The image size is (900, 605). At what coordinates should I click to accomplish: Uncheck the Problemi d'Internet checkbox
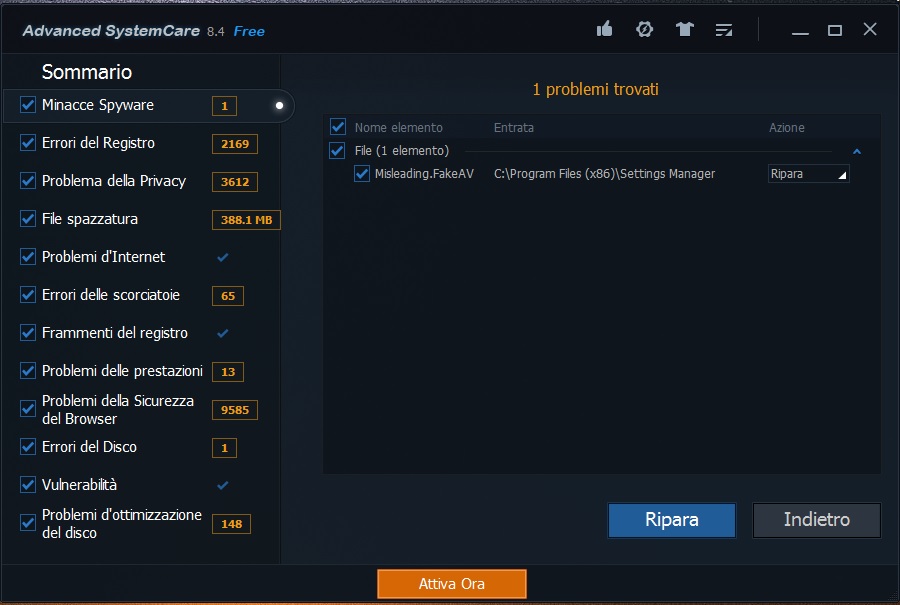coord(28,257)
